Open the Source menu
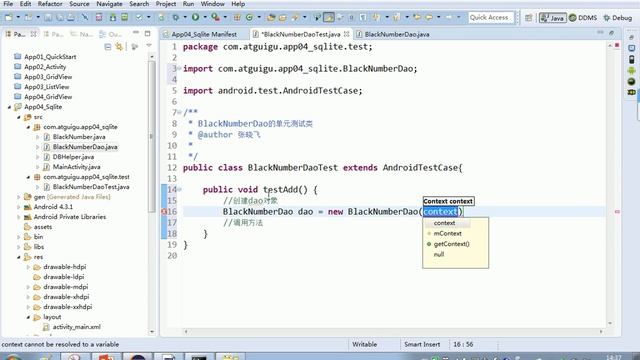This screenshot has width=640, height=360. click(79, 4)
